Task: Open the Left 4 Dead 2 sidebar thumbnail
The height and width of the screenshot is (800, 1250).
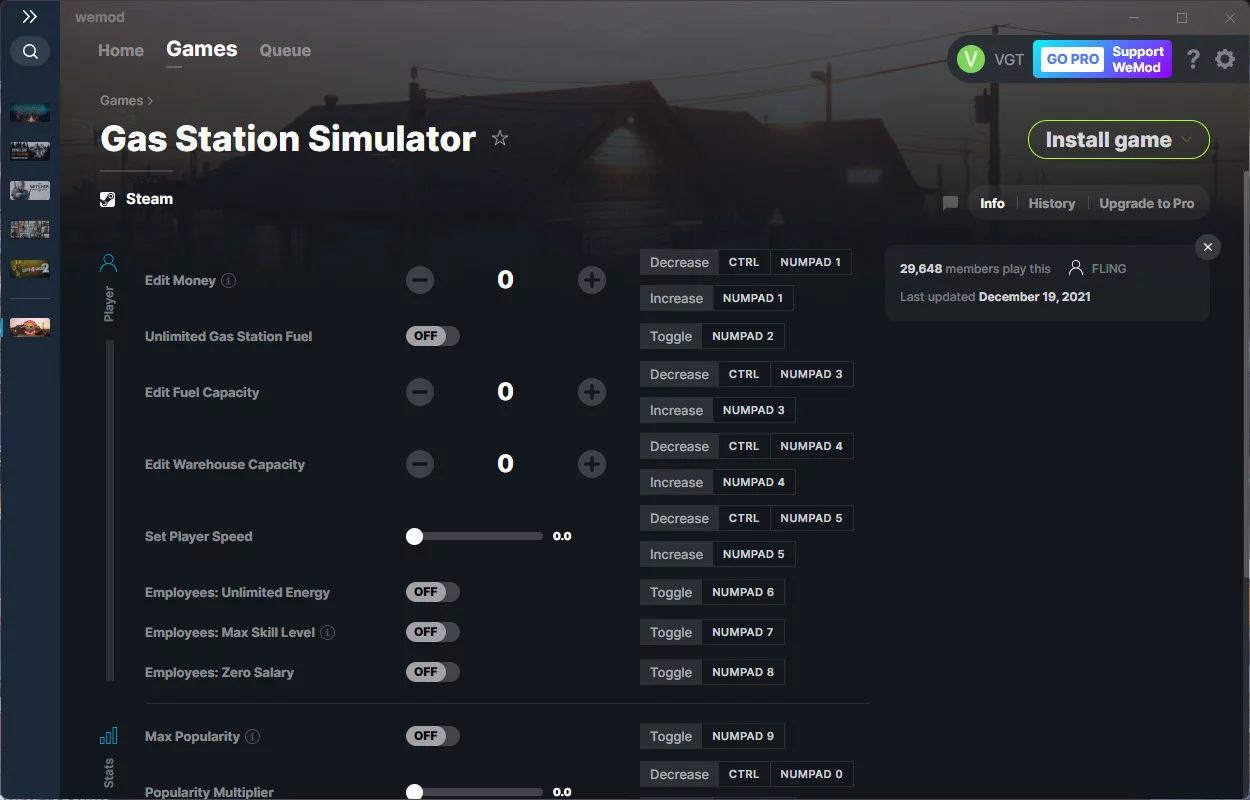Action: (30, 268)
